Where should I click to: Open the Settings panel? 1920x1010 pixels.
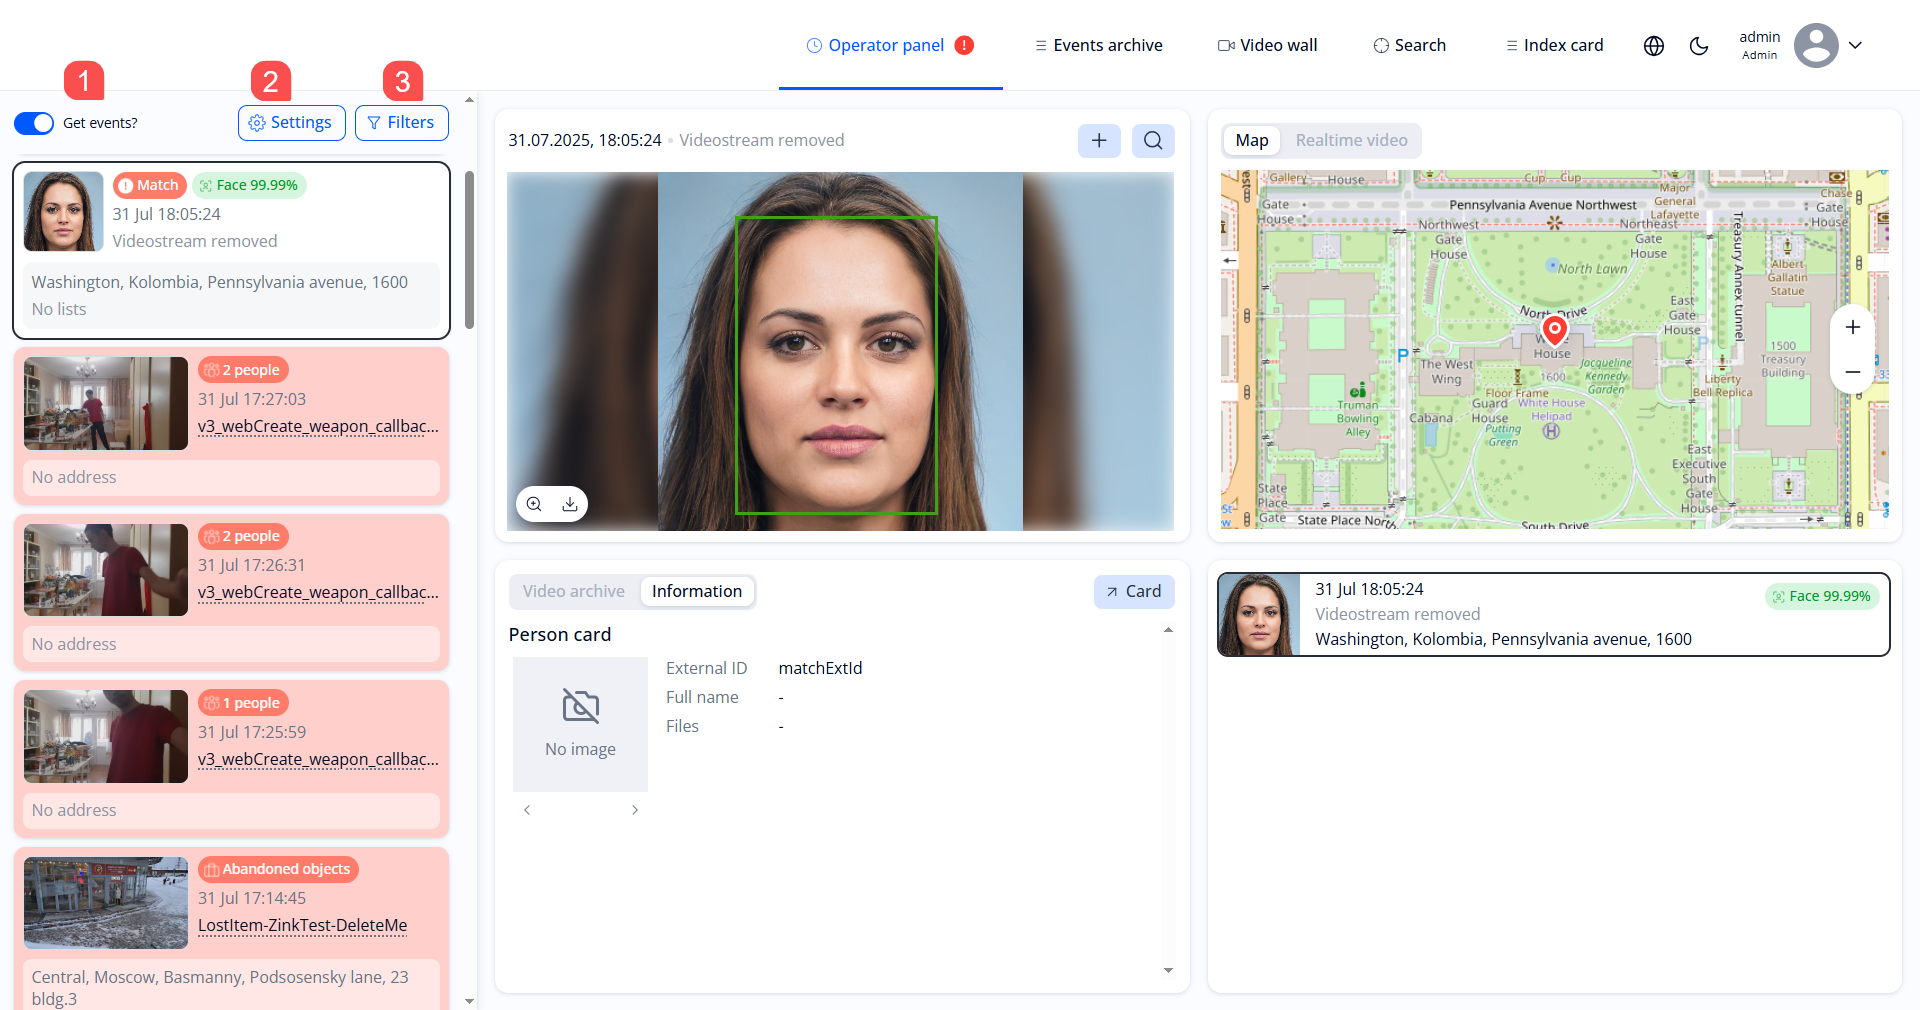291,122
